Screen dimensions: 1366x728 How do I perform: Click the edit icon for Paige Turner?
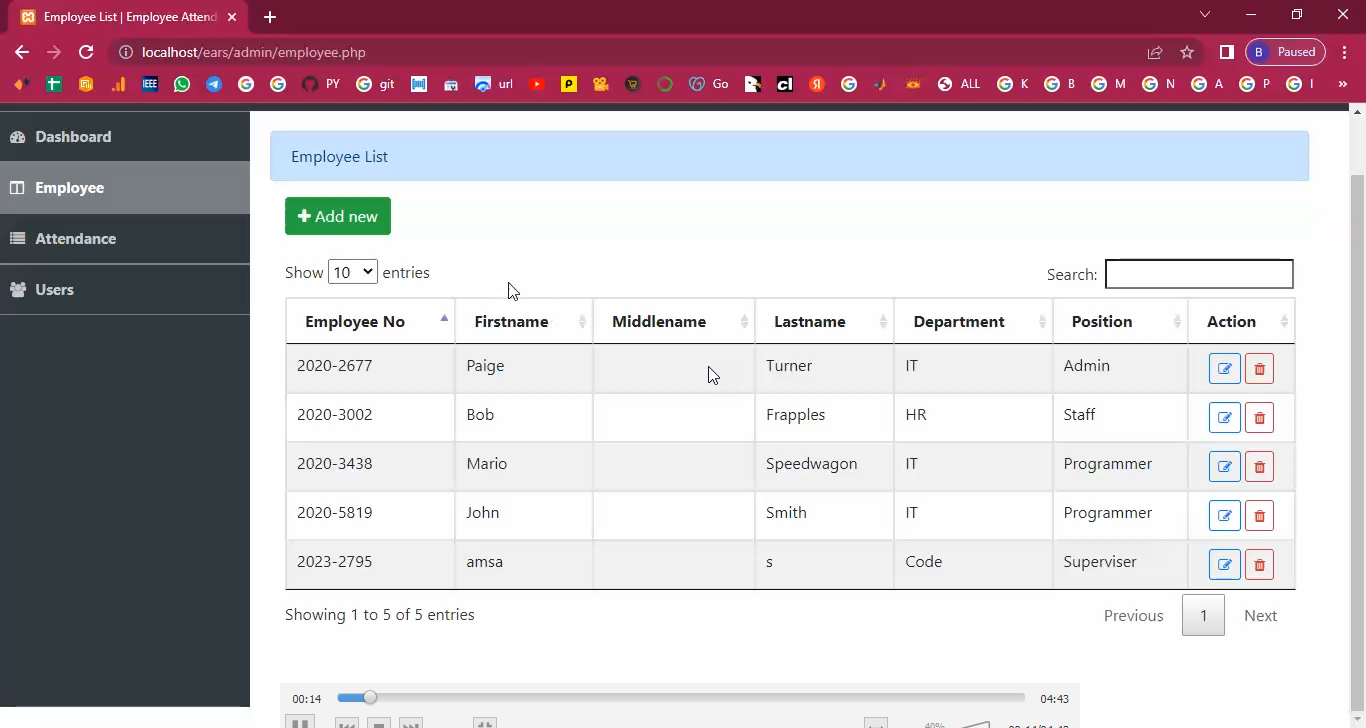tap(1224, 369)
